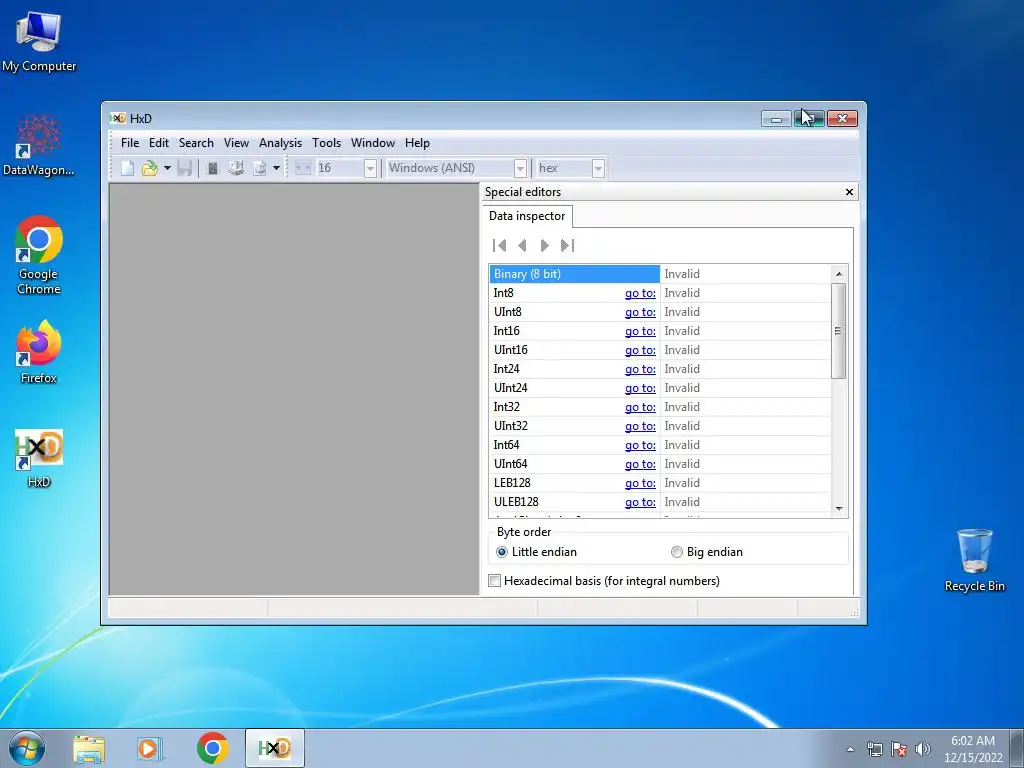
Task: Show hidden tray icons arrow
Action: click(850, 749)
